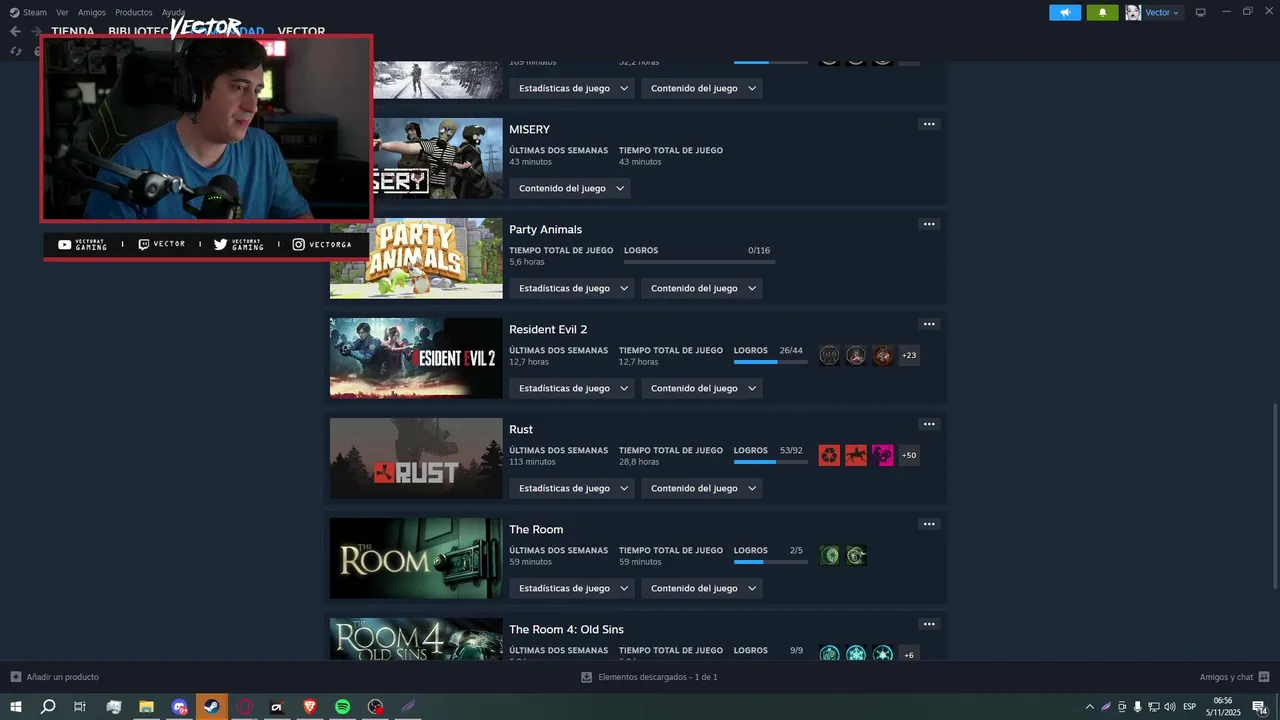Click the second The Room achievement icon
This screenshot has height=720, width=1280.
coord(856,555)
